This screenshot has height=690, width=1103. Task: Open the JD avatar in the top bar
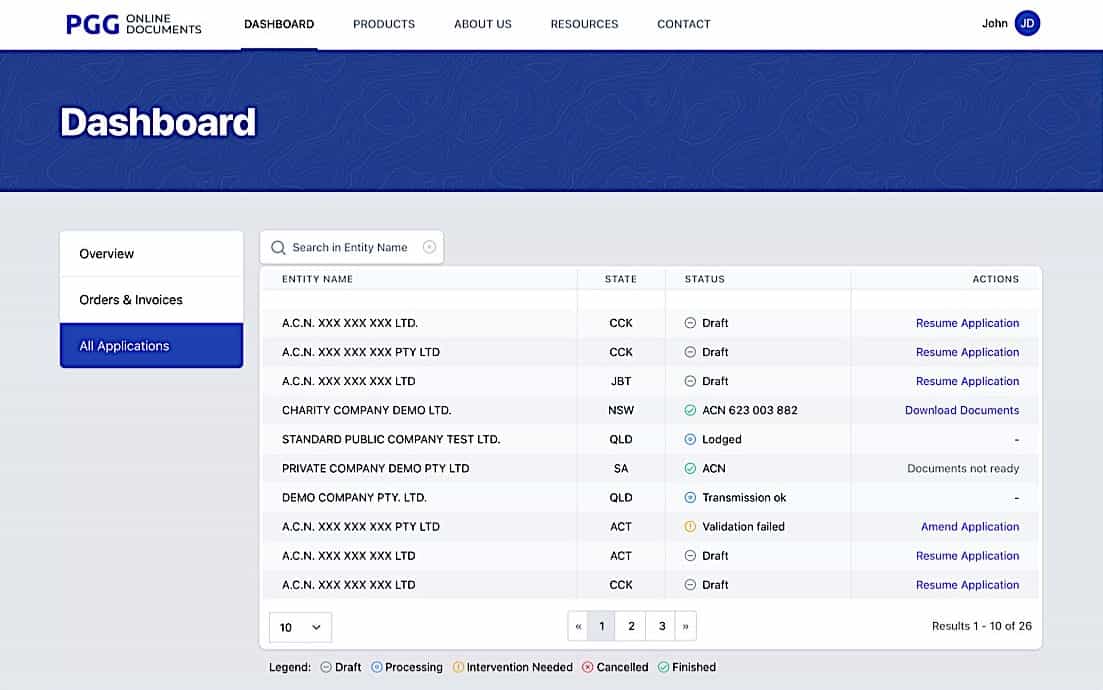[1027, 22]
